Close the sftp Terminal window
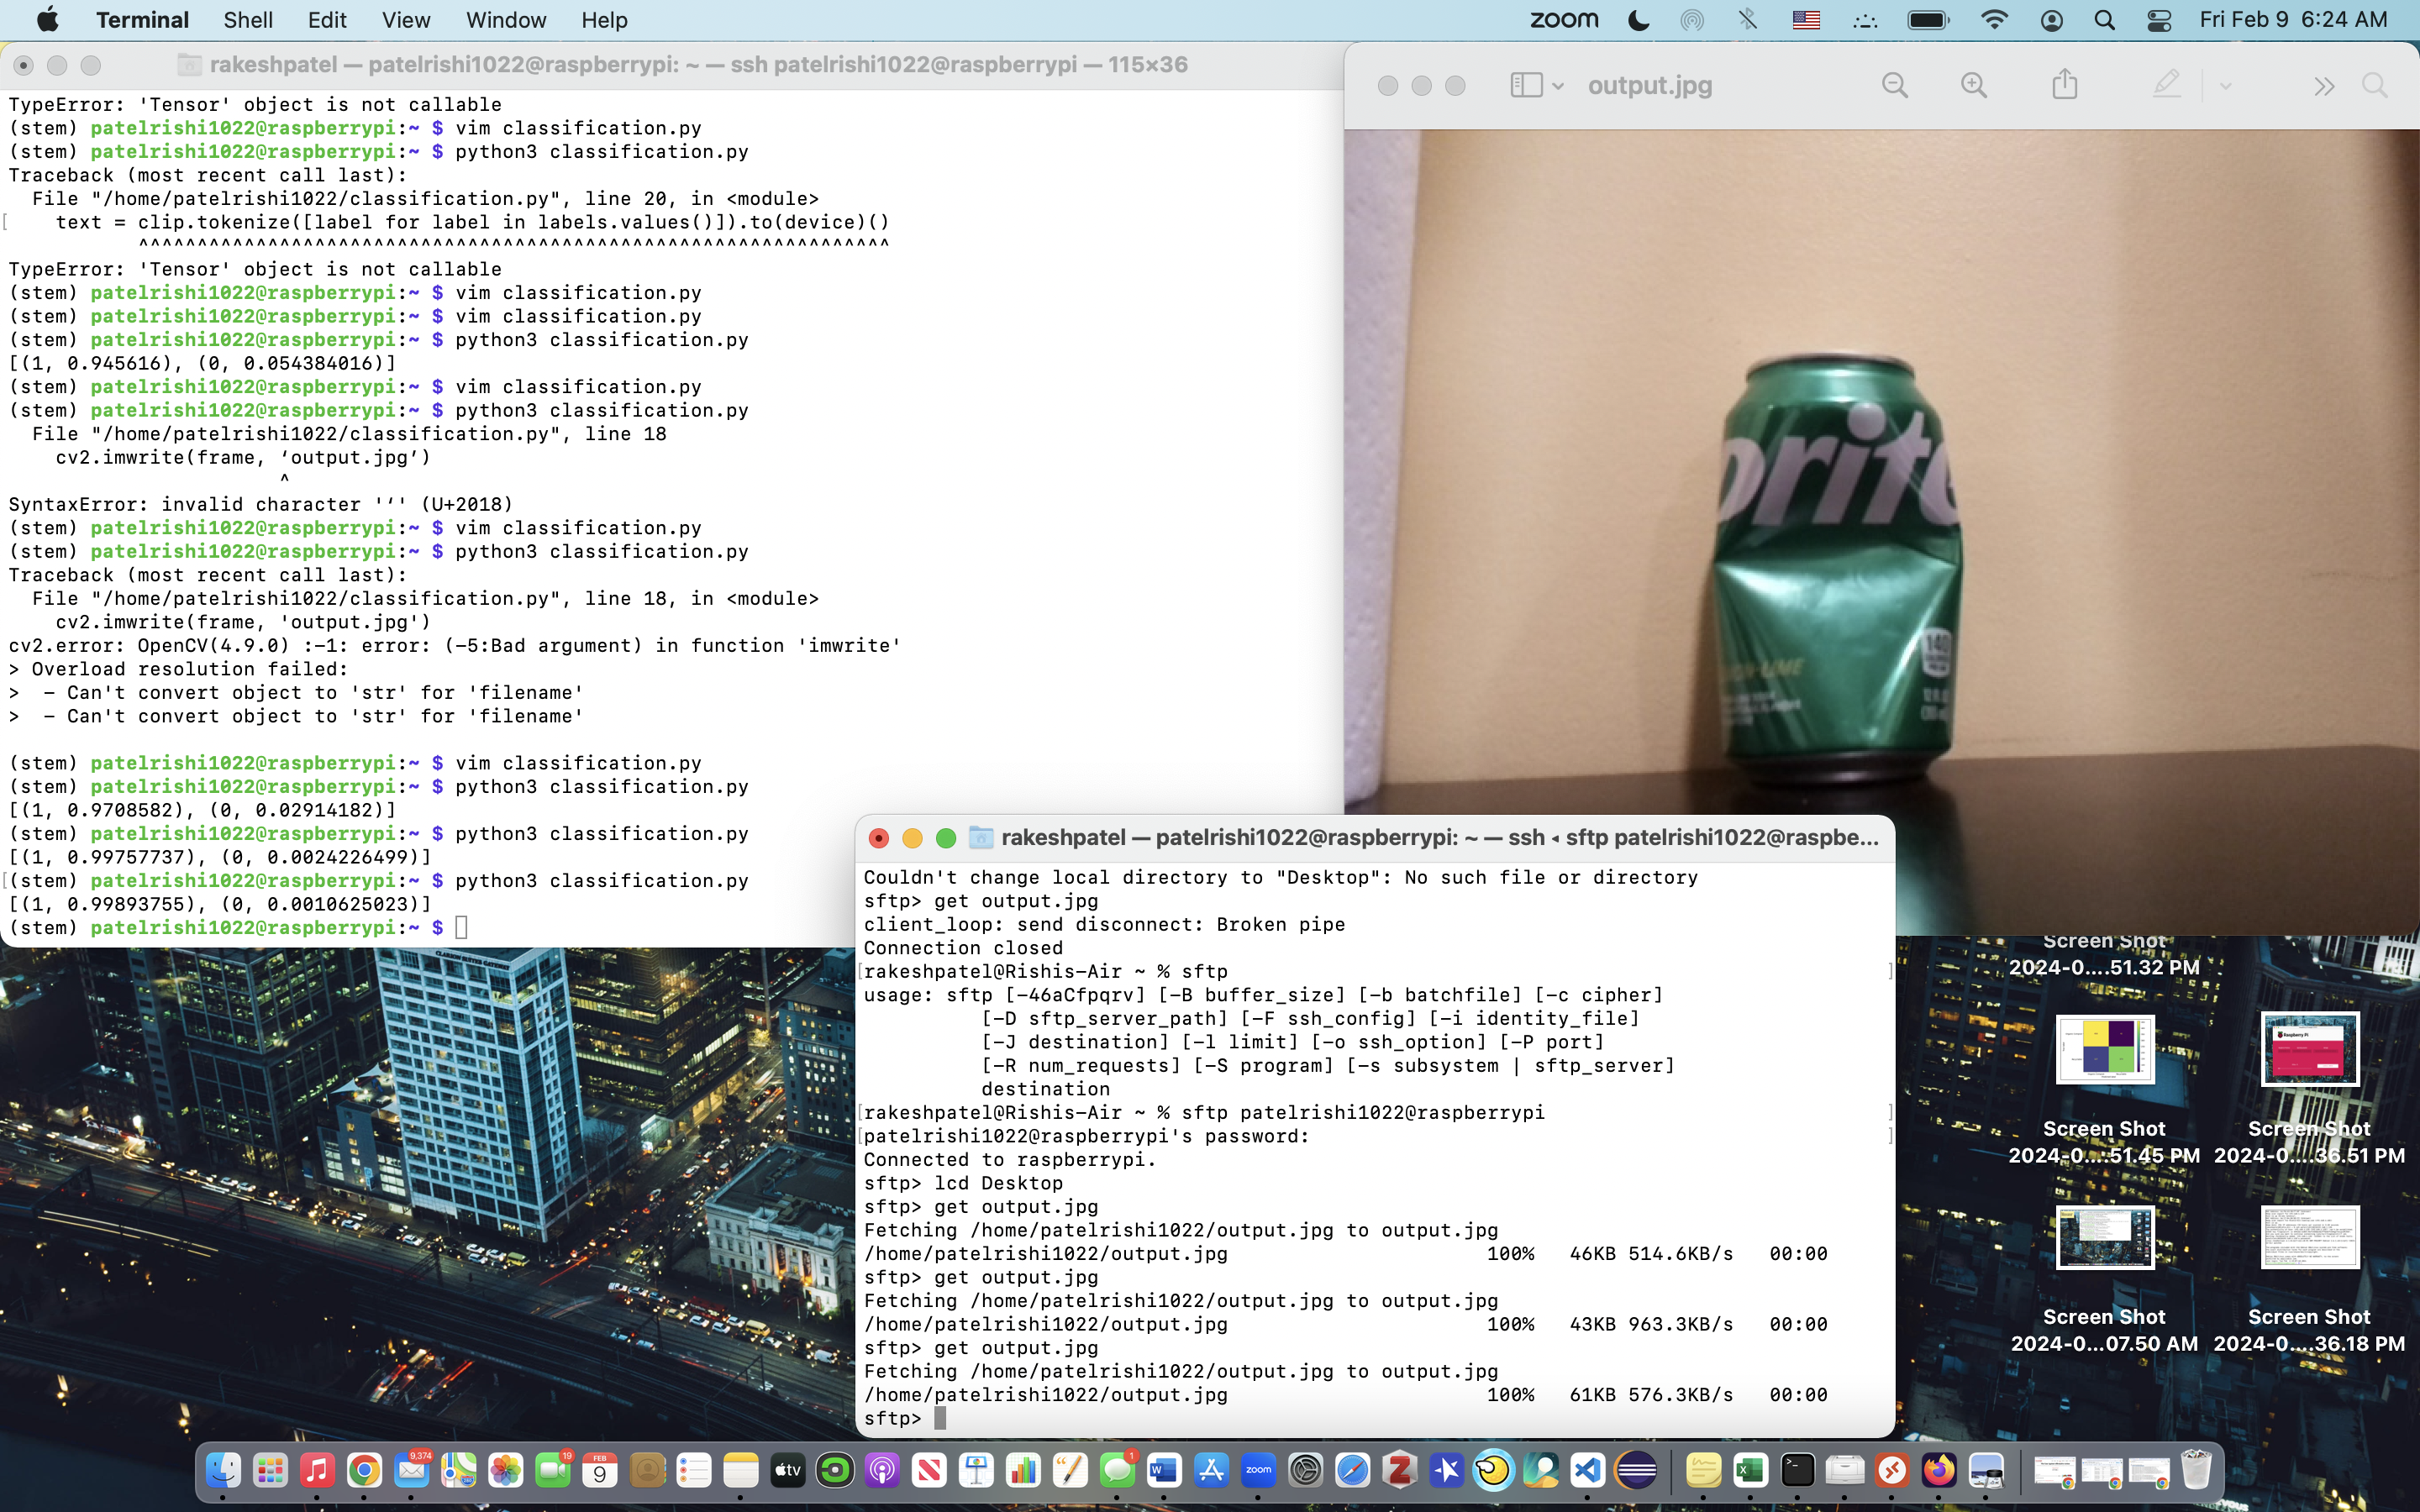2420x1512 pixels. (x=878, y=838)
